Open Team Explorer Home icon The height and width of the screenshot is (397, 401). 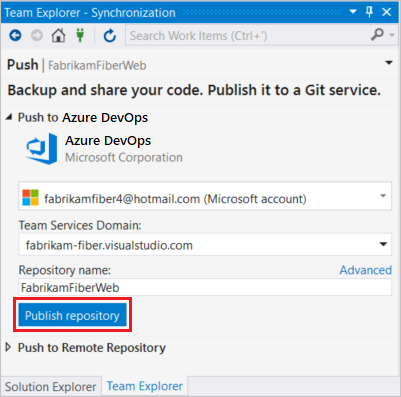click(58, 35)
